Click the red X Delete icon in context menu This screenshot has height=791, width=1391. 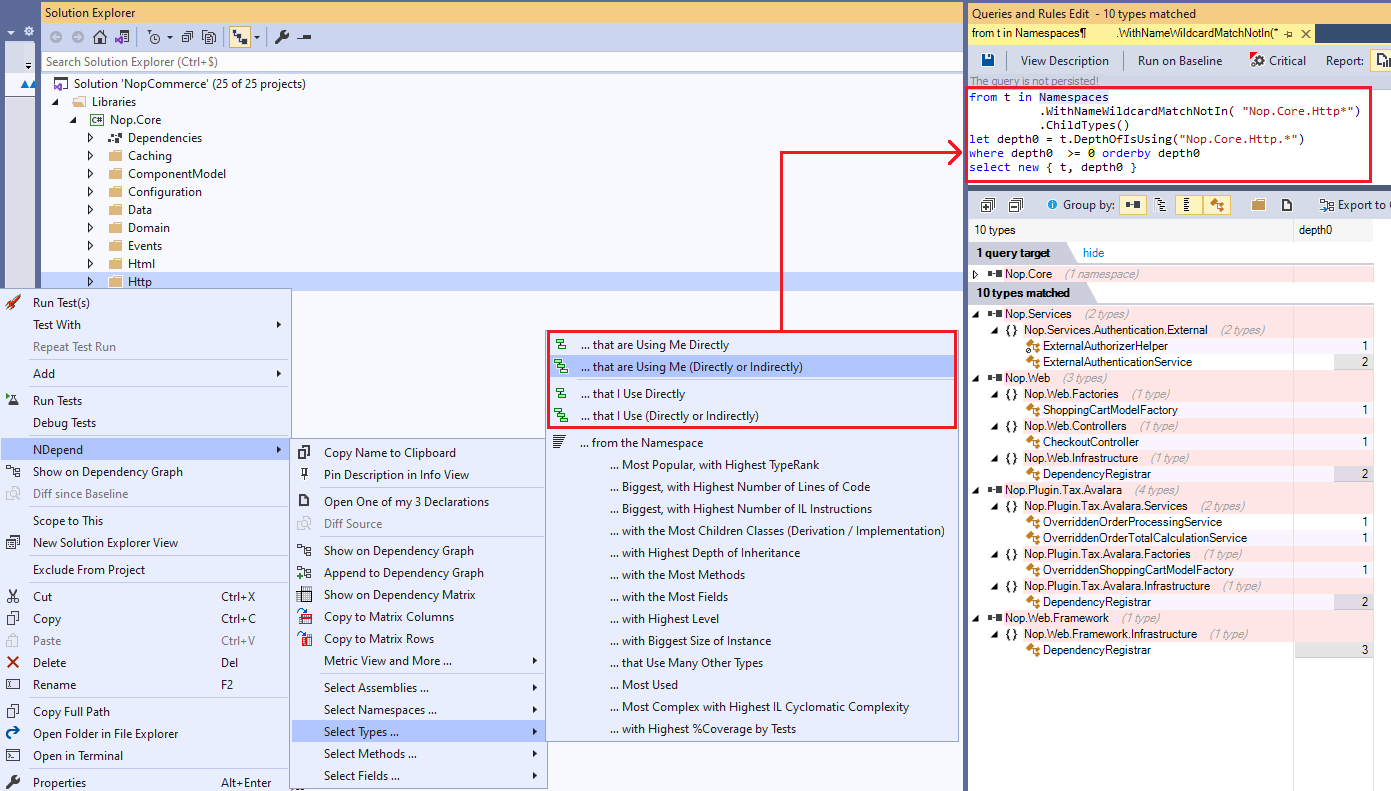click(x=13, y=662)
